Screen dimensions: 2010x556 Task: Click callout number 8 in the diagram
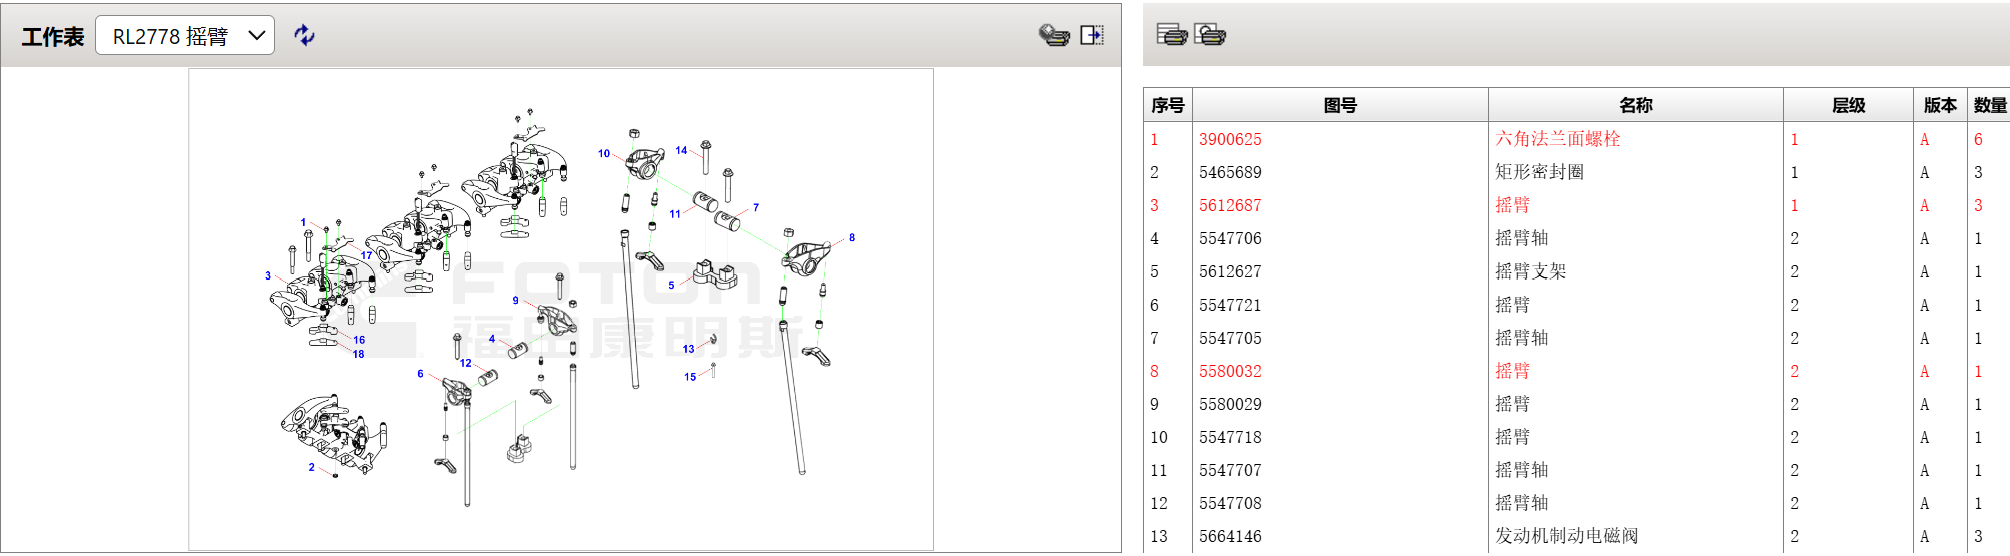[x=852, y=238]
